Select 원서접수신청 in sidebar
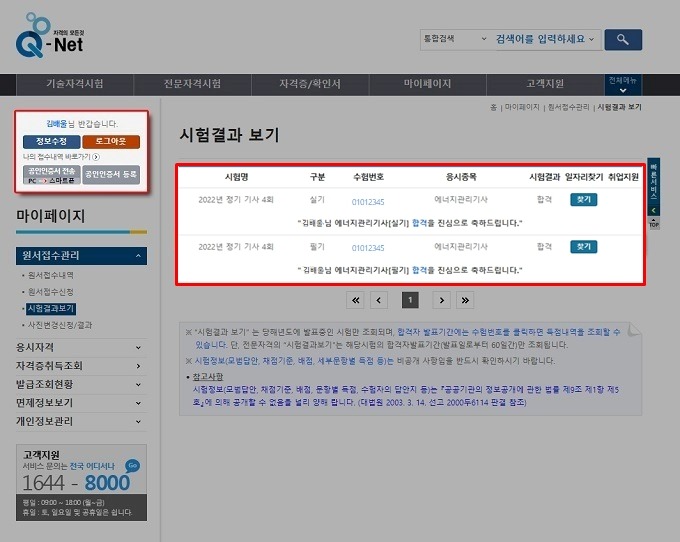680x542 pixels. coord(50,292)
